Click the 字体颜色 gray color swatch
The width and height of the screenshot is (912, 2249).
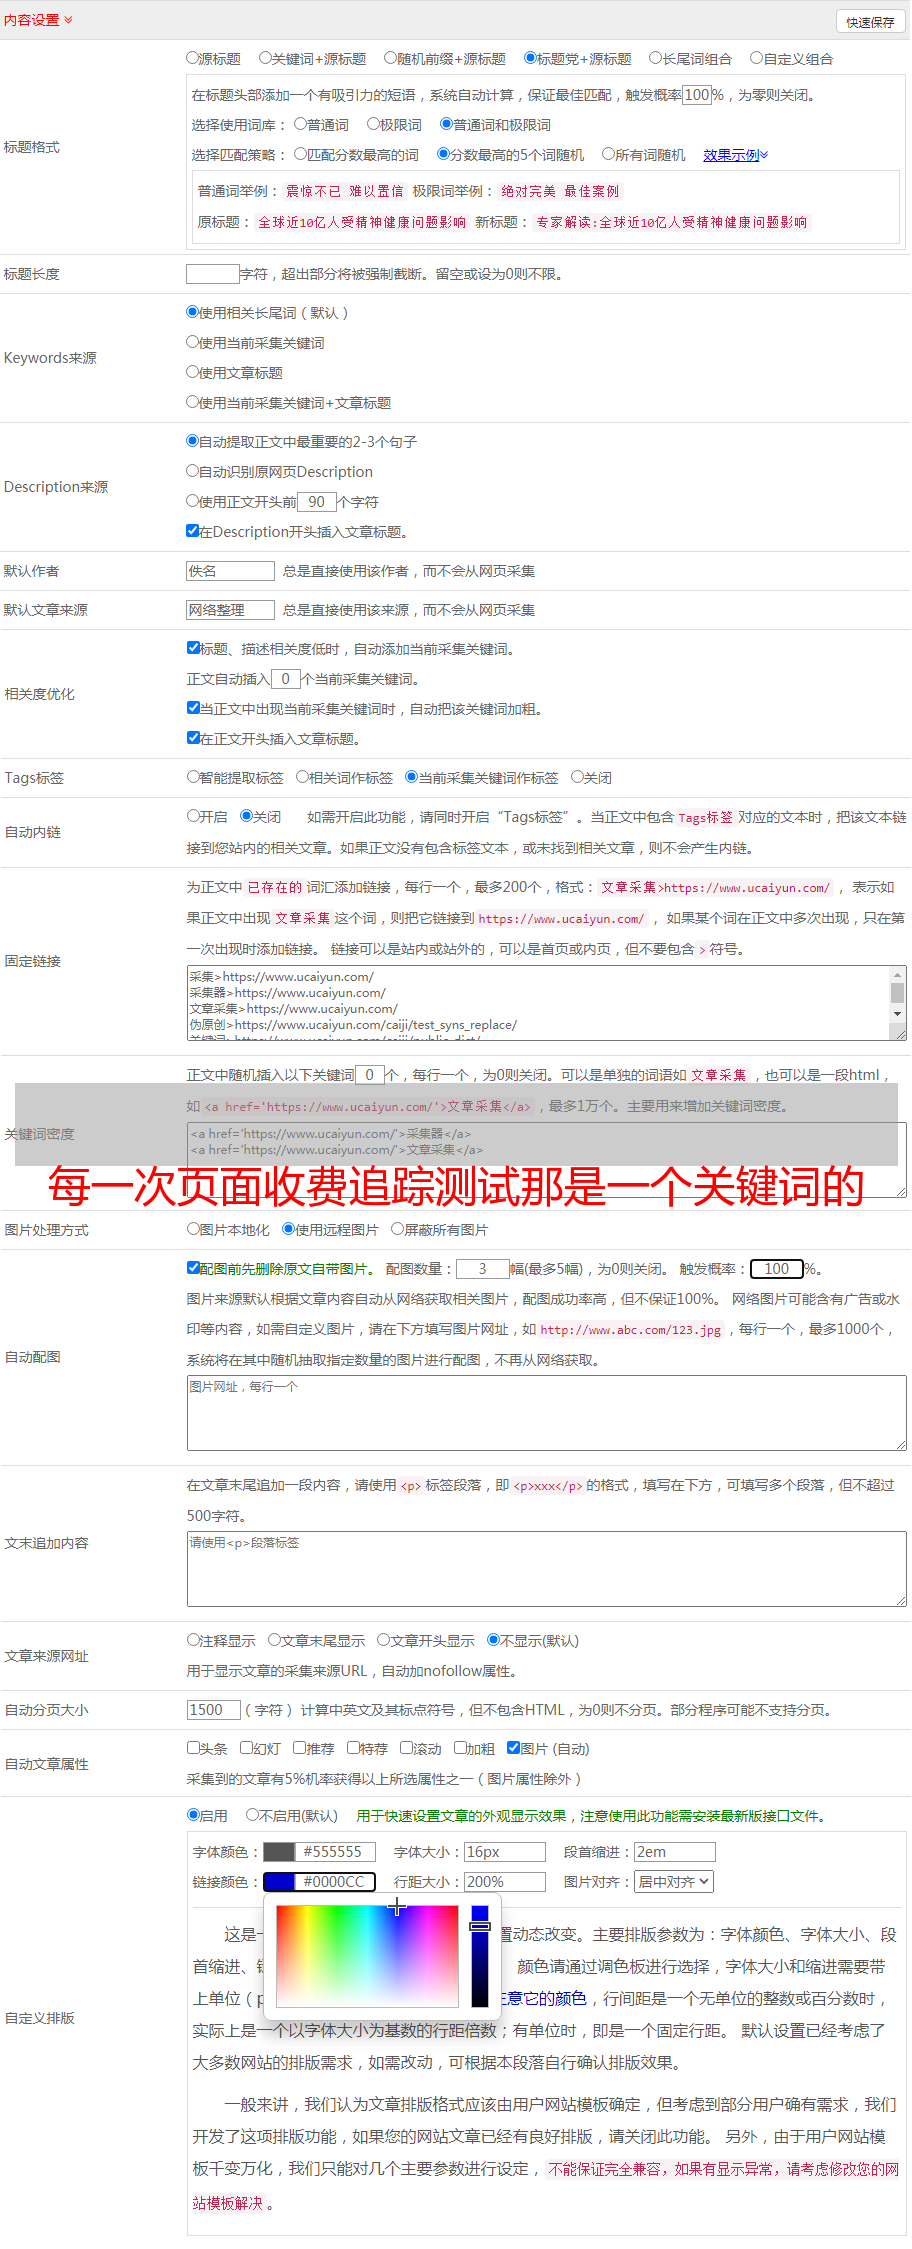(x=279, y=1852)
